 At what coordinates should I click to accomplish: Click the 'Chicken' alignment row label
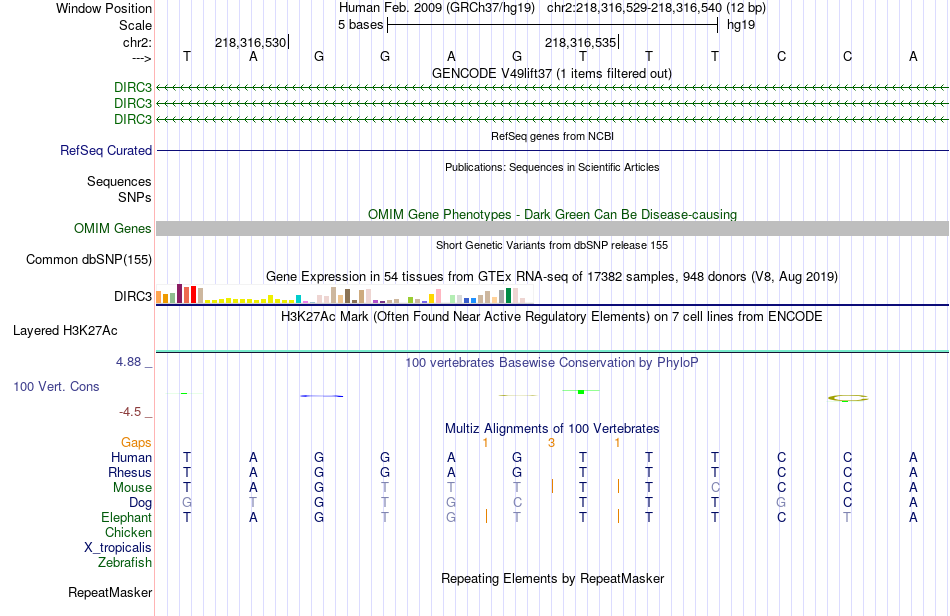[128, 532]
